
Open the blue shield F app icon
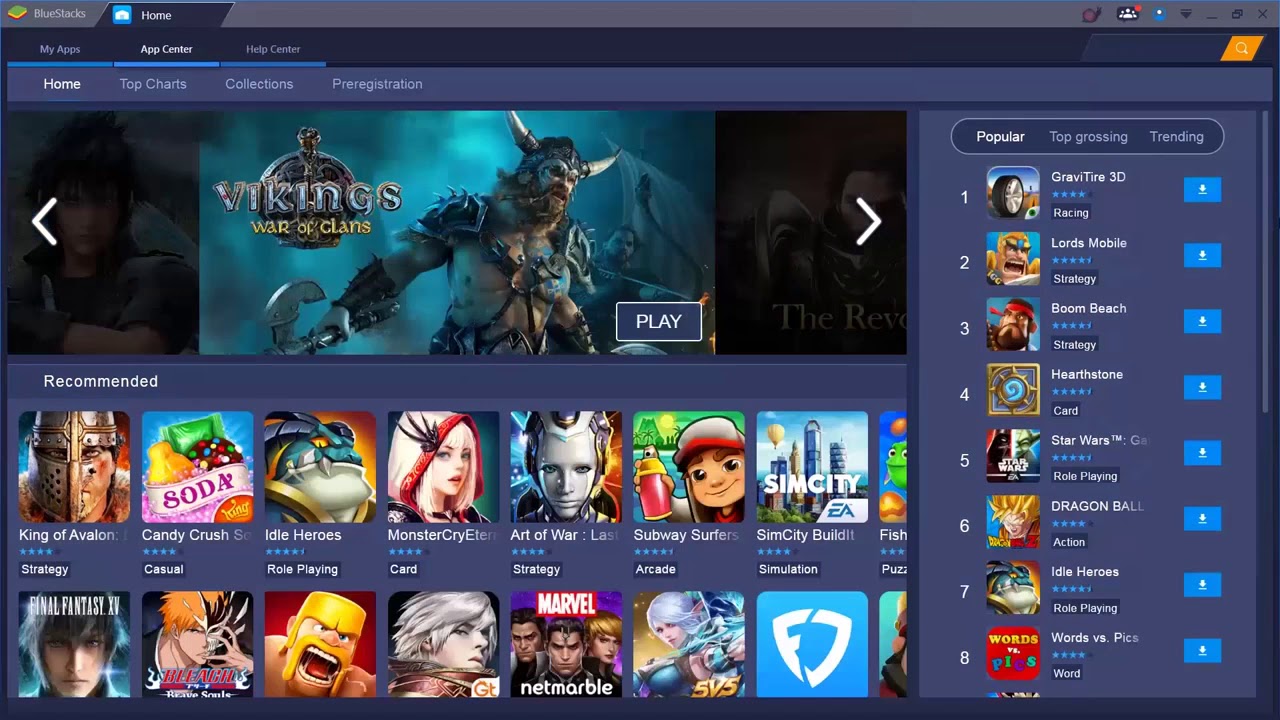(812, 645)
